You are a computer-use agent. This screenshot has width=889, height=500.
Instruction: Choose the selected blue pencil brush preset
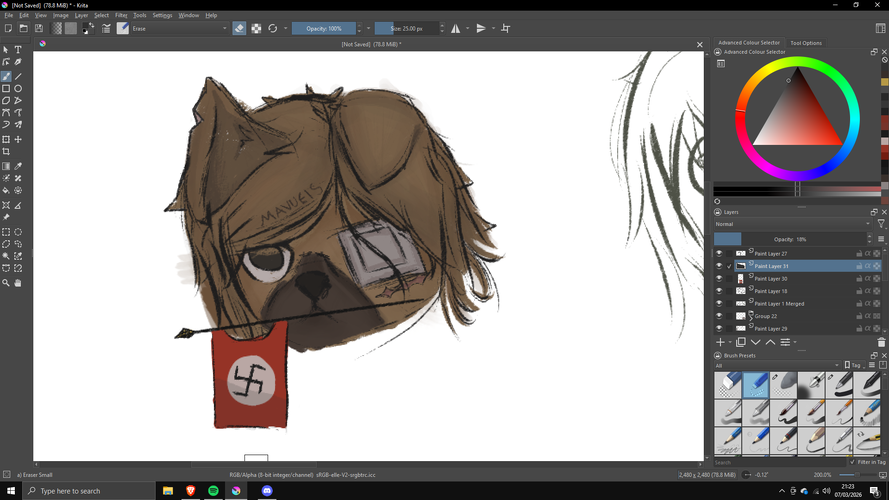[x=755, y=385]
